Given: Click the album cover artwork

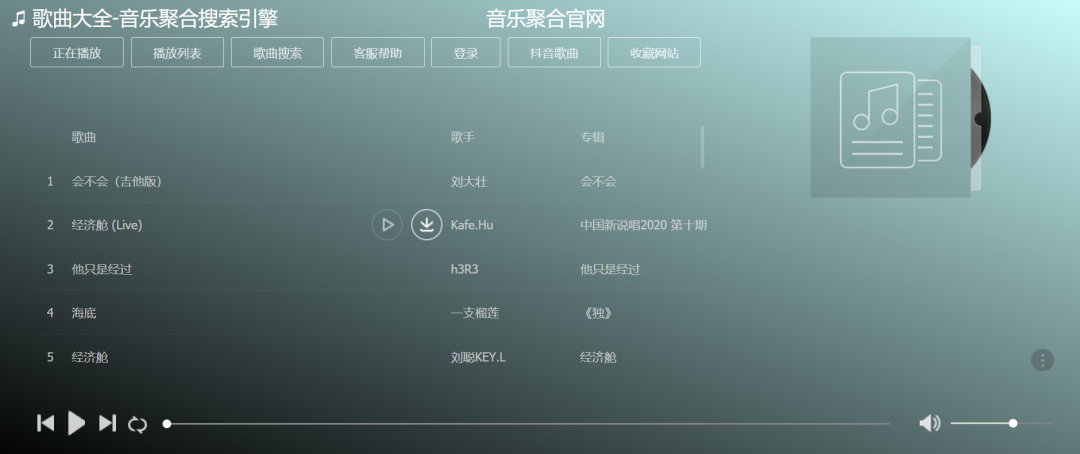Looking at the screenshot, I should tap(889, 117).
